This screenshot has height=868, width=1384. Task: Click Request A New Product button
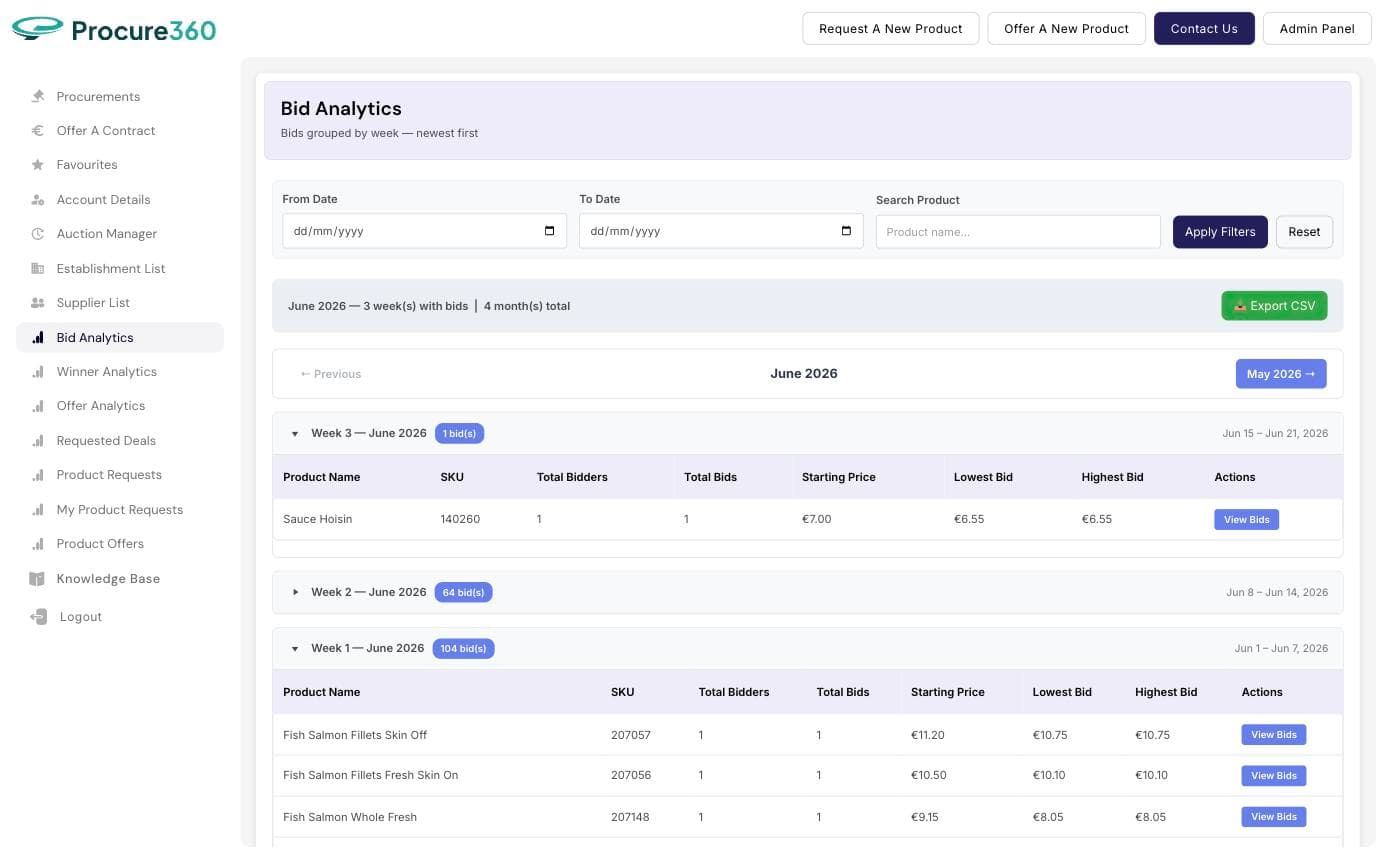click(x=891, y=29)
